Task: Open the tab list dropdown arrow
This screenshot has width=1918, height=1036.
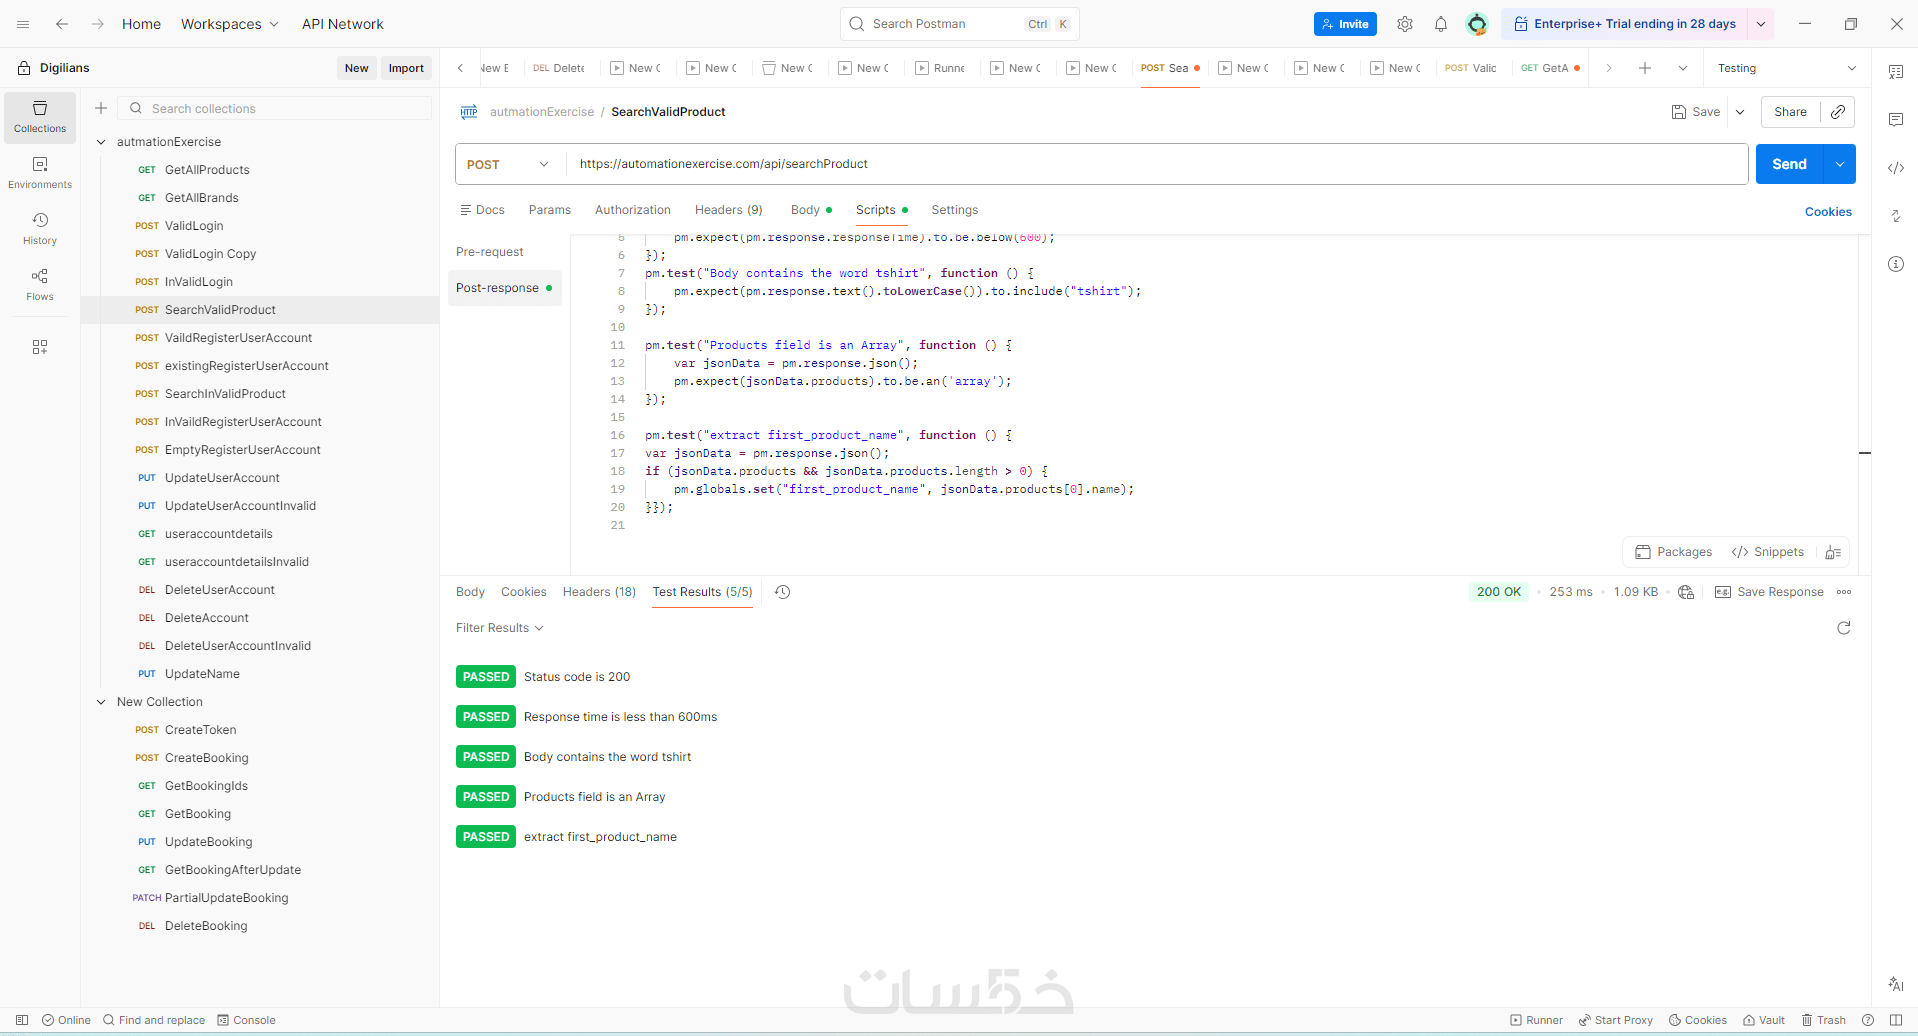Action: tap(1683, 68)
